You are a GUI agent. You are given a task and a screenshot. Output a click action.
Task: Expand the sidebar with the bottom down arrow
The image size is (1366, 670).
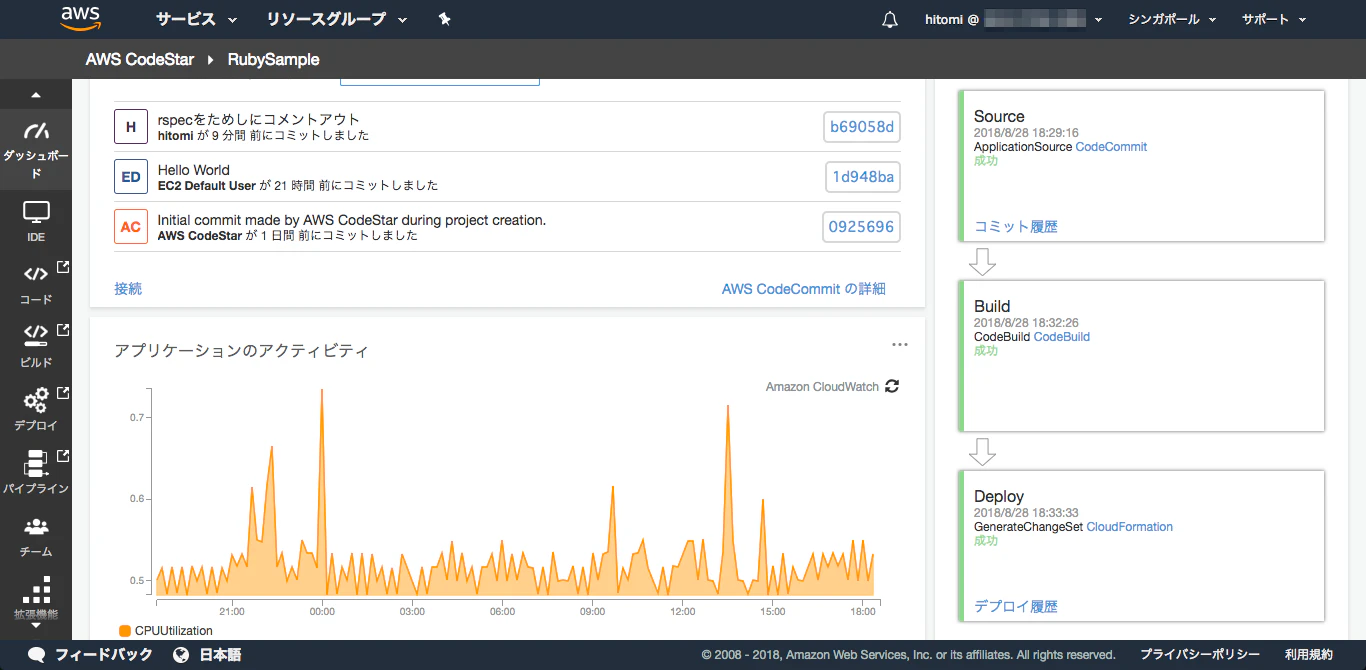pyautogui.click(x=36, y=626)
